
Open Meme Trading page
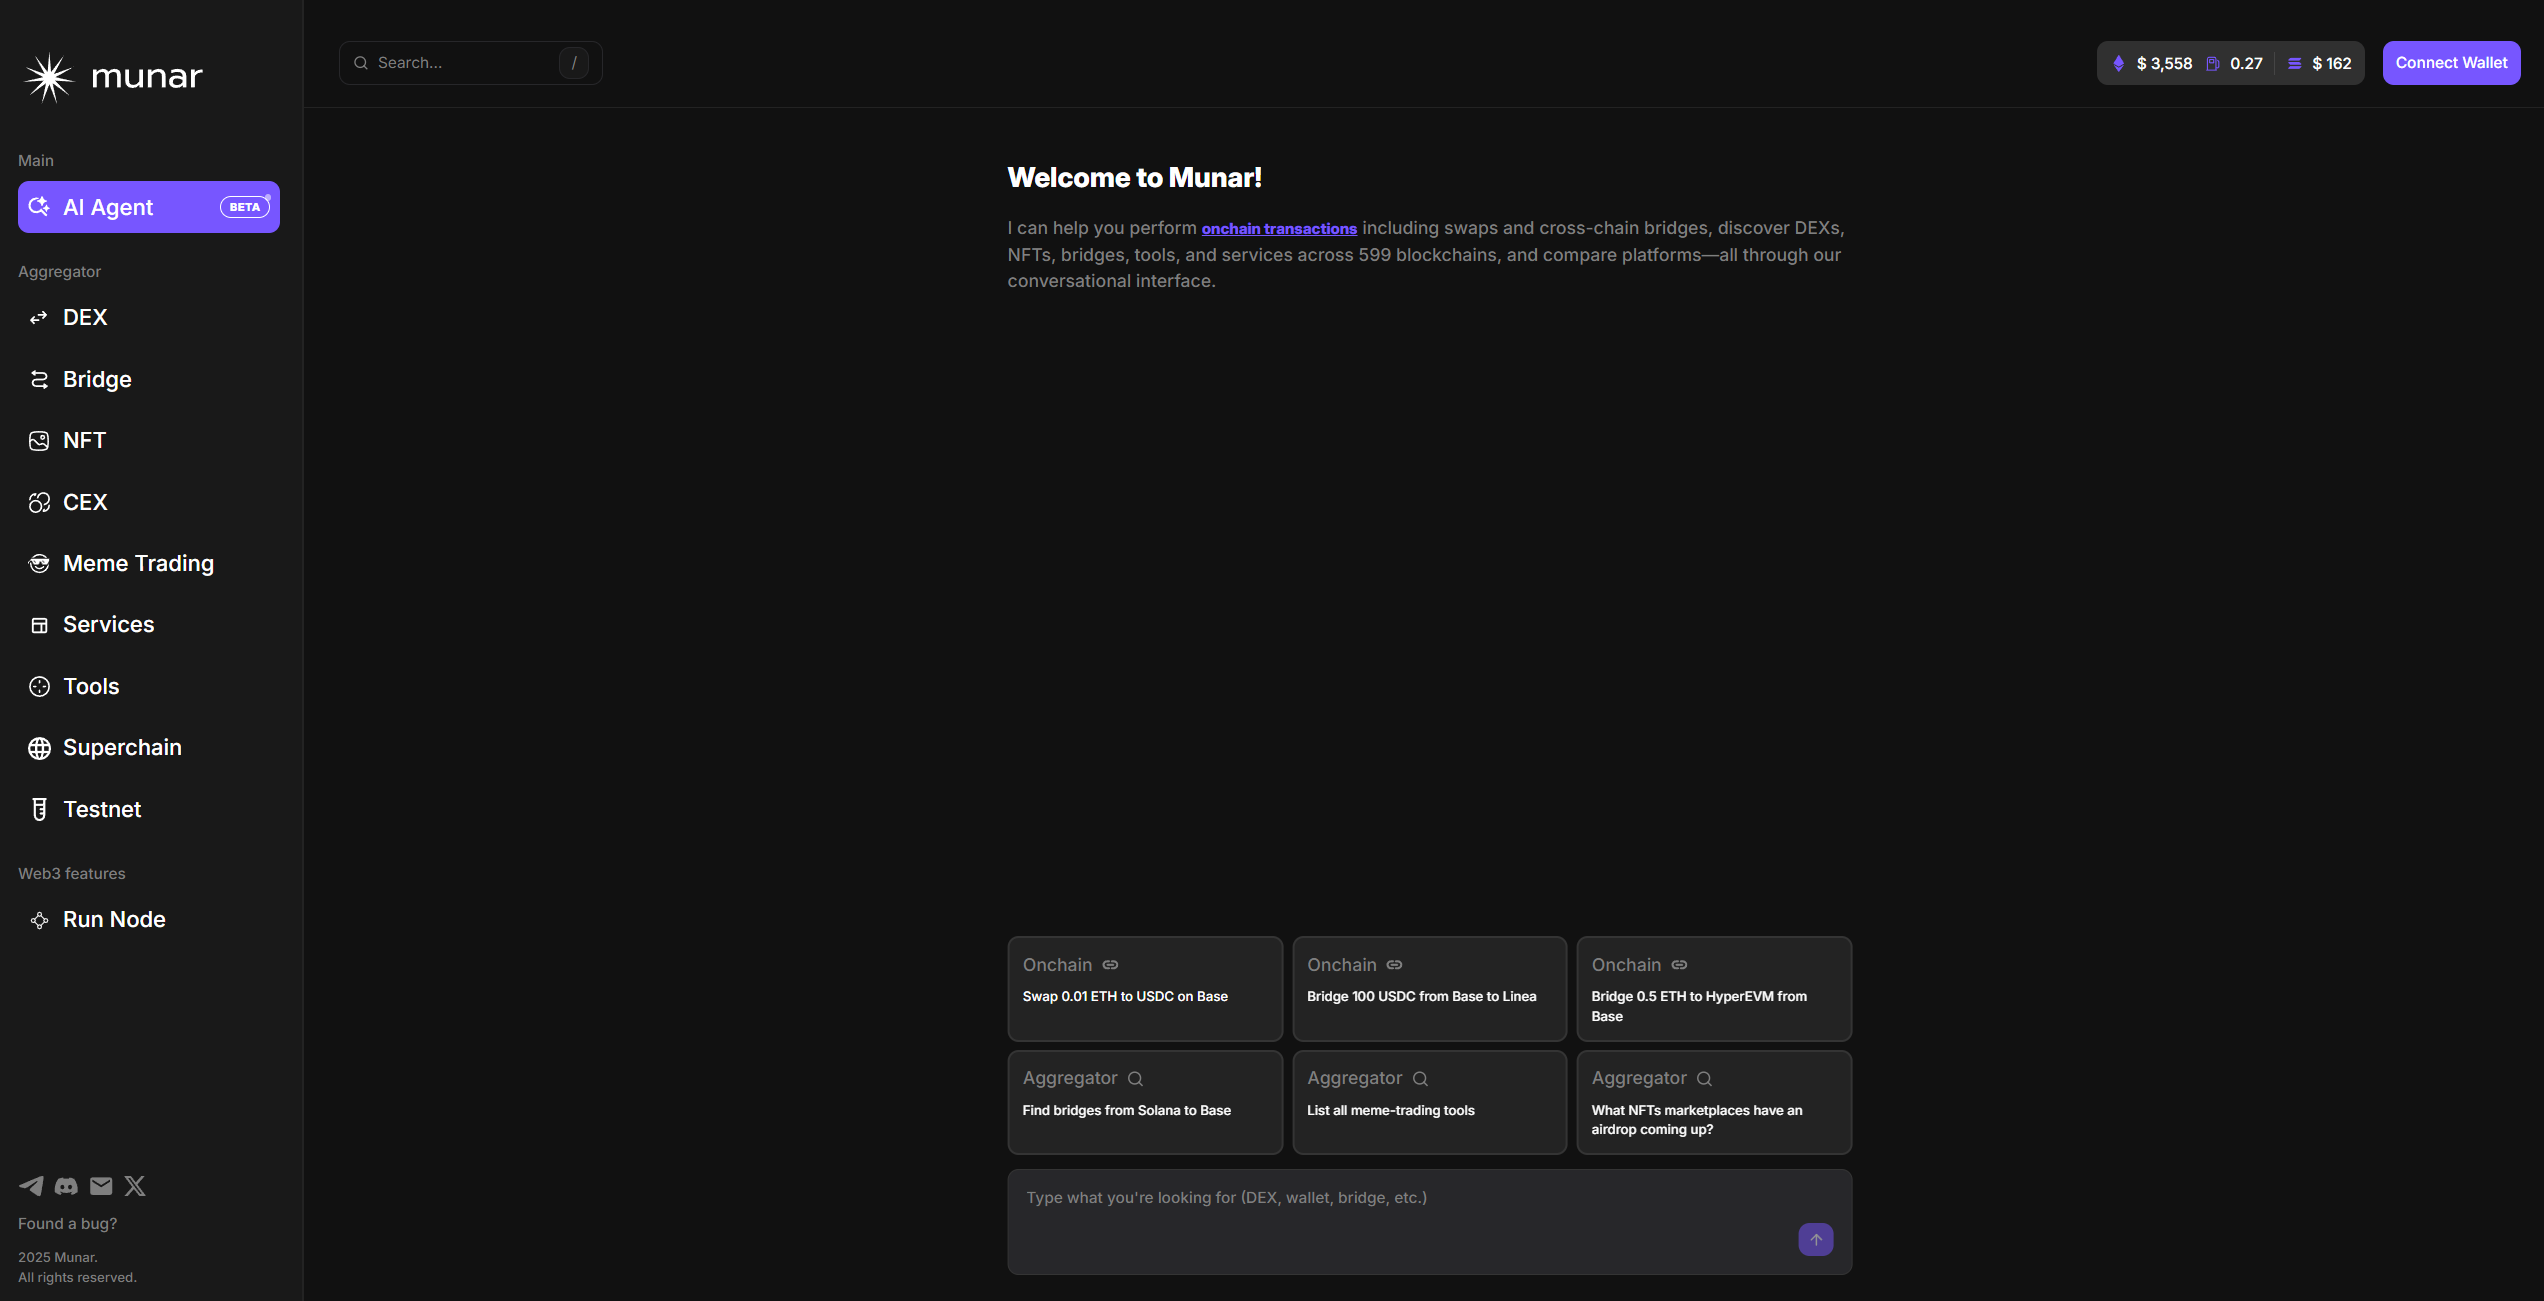coord(149,563)
